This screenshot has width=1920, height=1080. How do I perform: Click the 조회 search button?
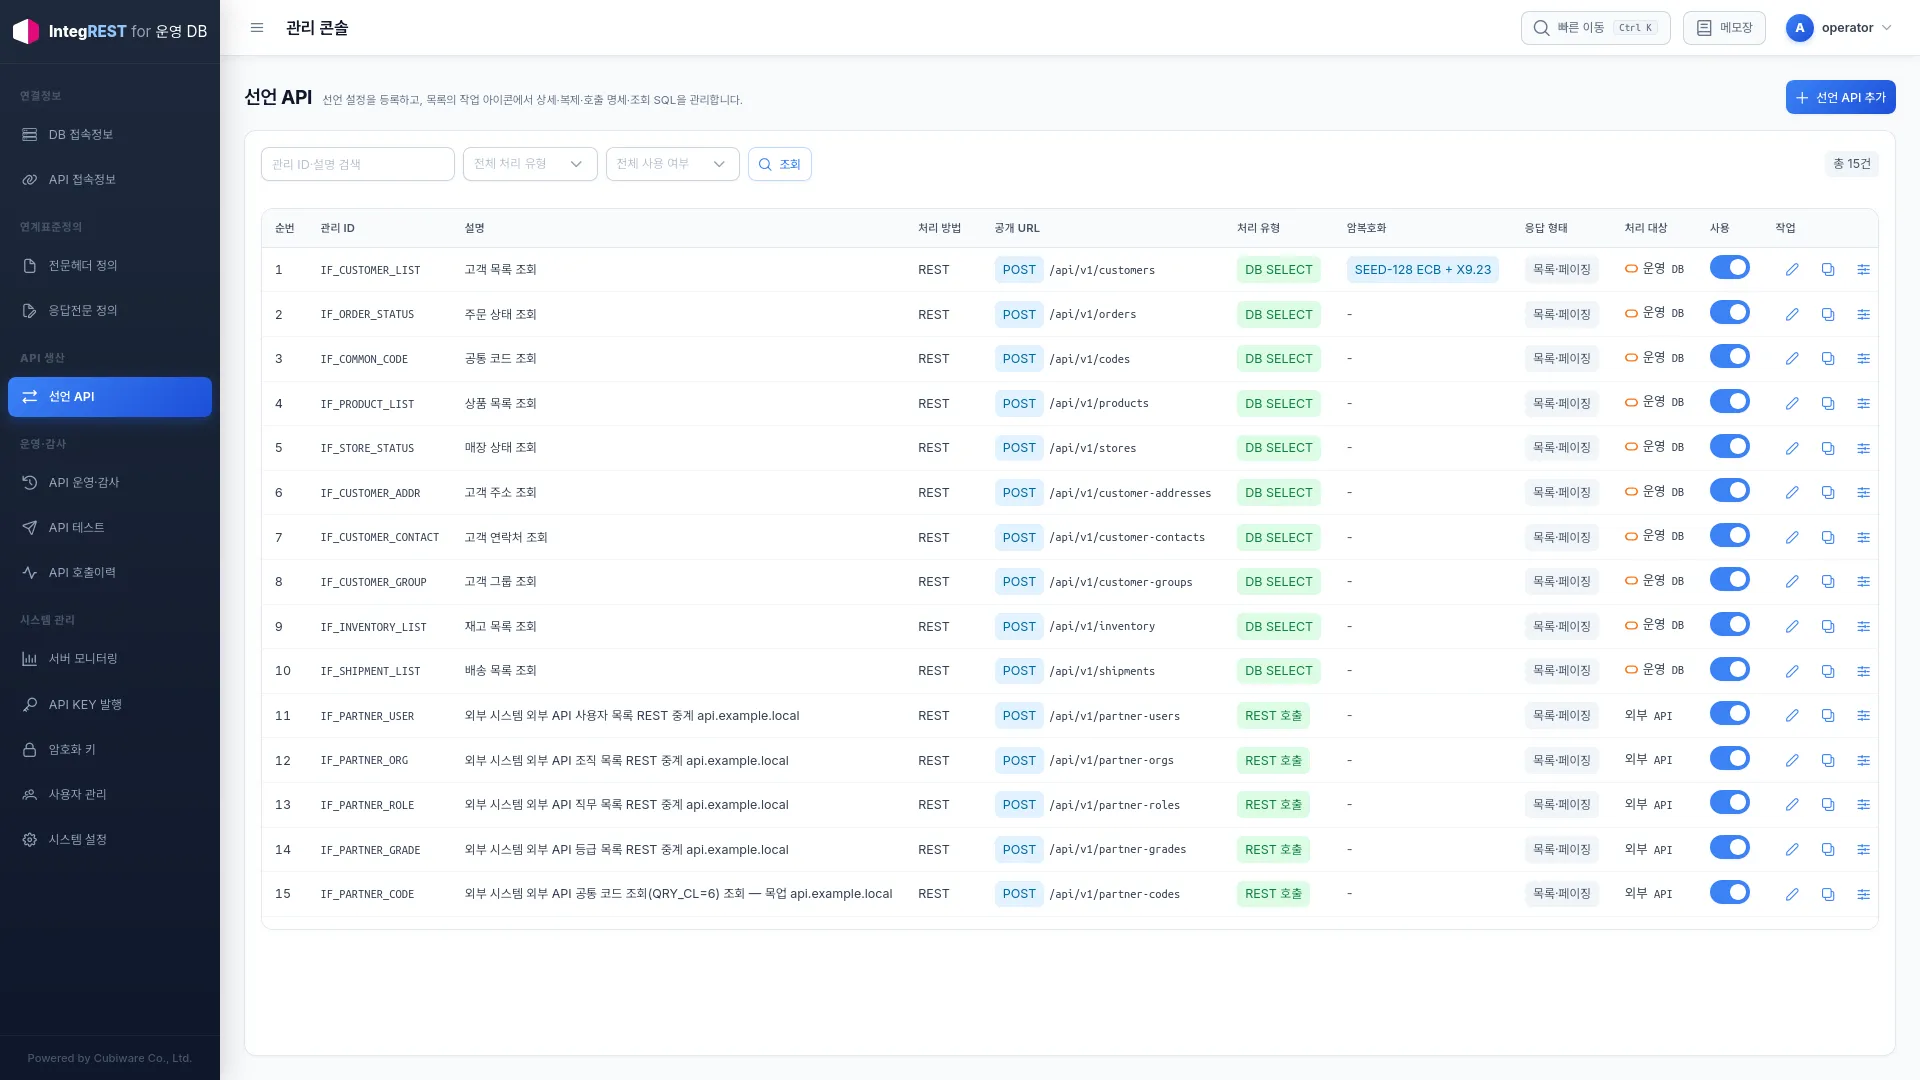coord(779,164)
